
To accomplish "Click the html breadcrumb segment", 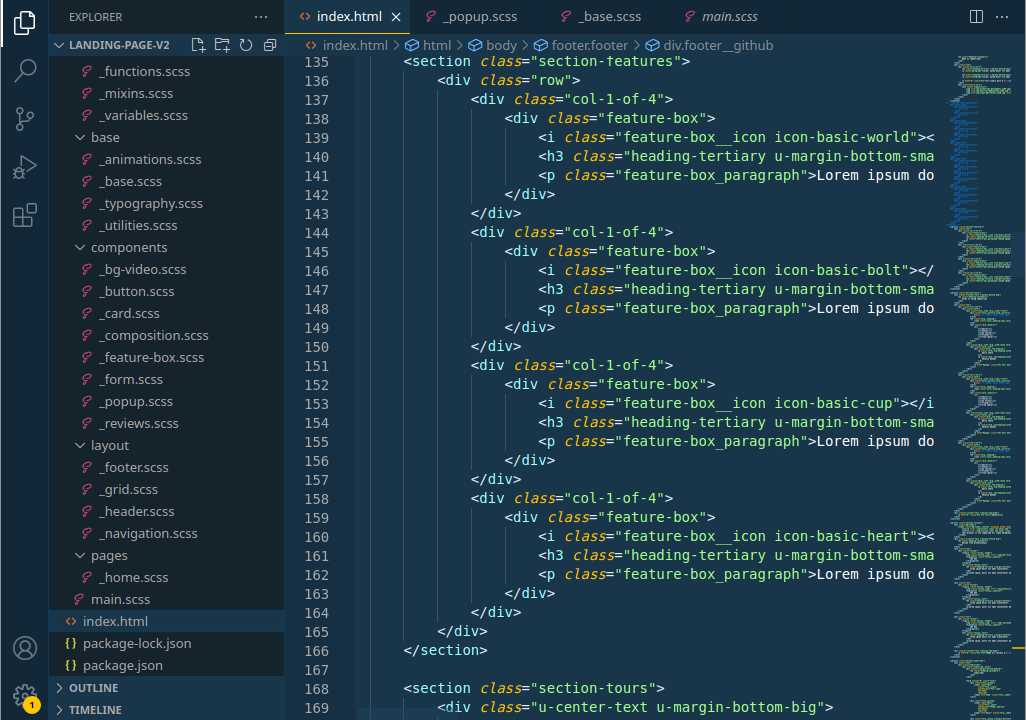I will 429,45.
